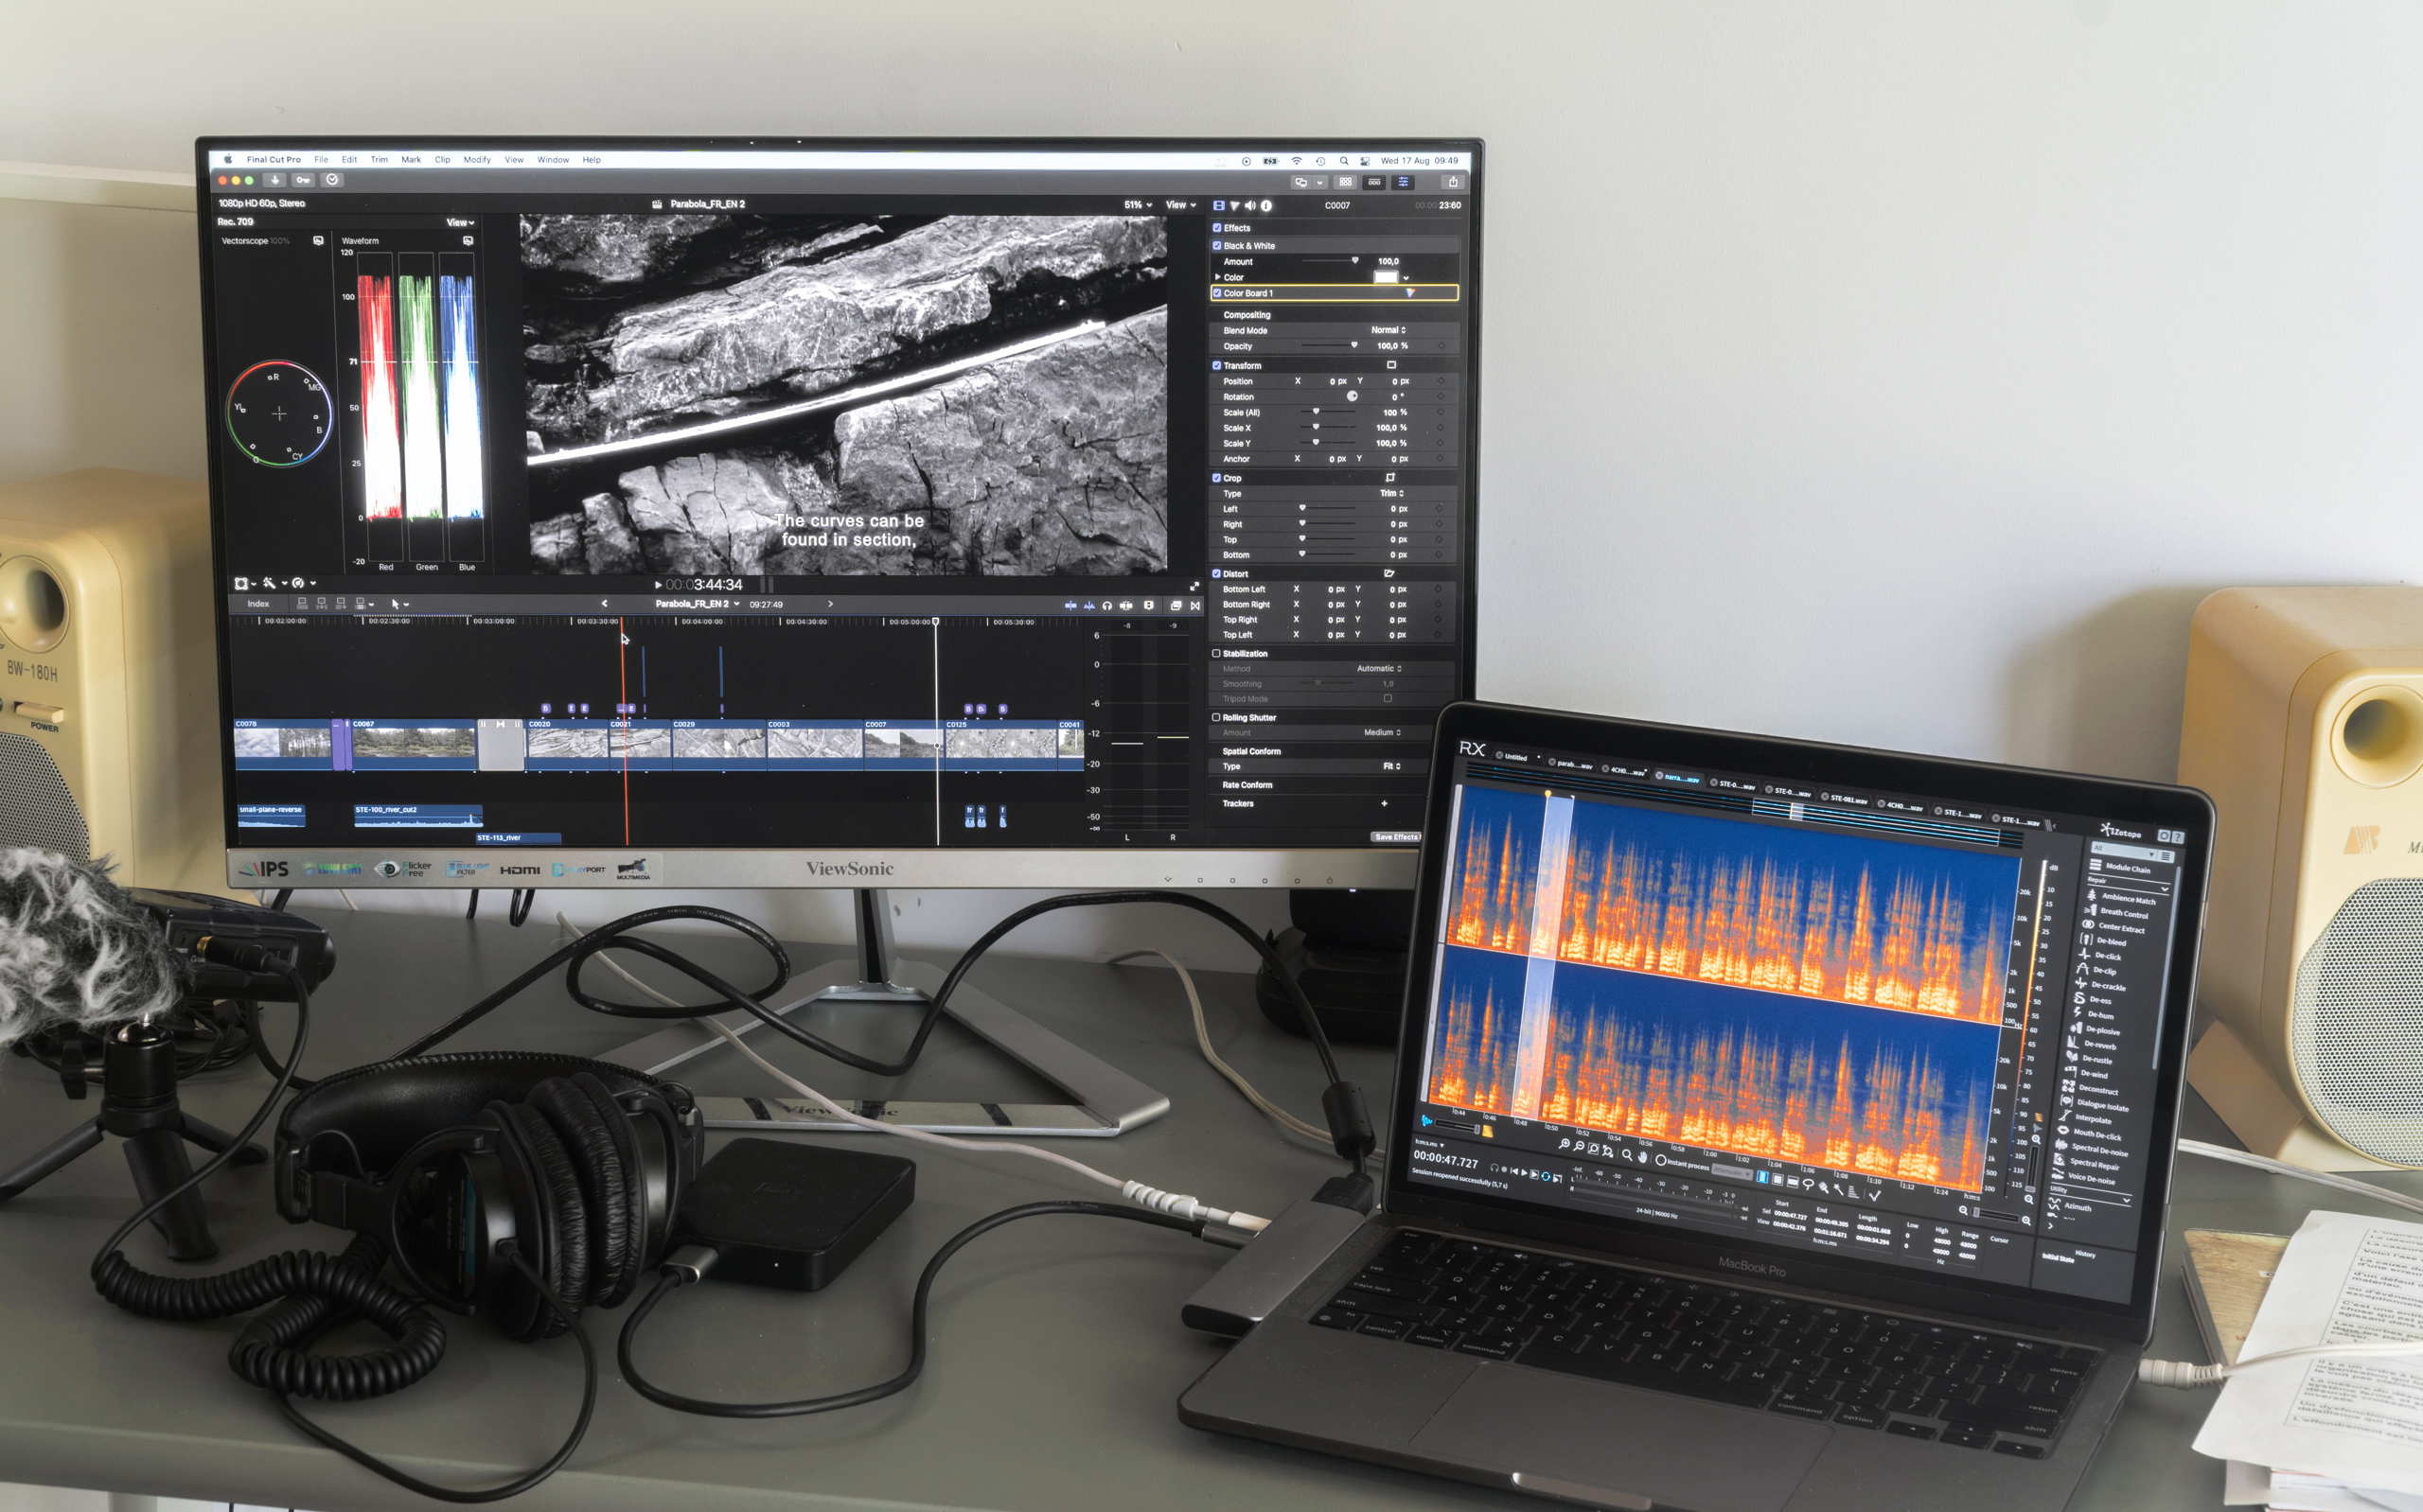
Task: Click the import media arrow toolbar icon
Action: (275, 180)
